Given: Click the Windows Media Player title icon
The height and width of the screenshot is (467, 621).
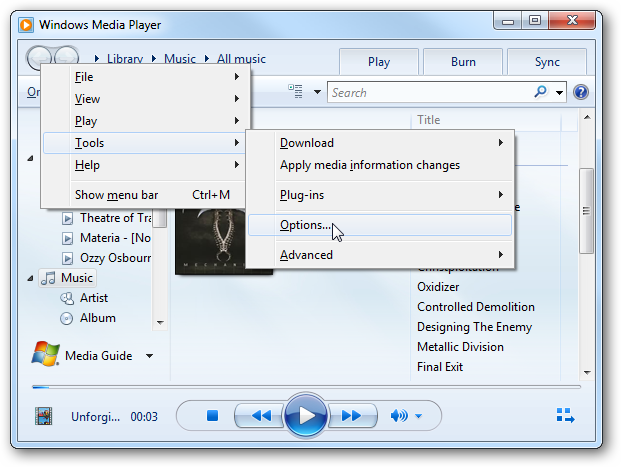Looking at the screenshot, I should [26, 25].
